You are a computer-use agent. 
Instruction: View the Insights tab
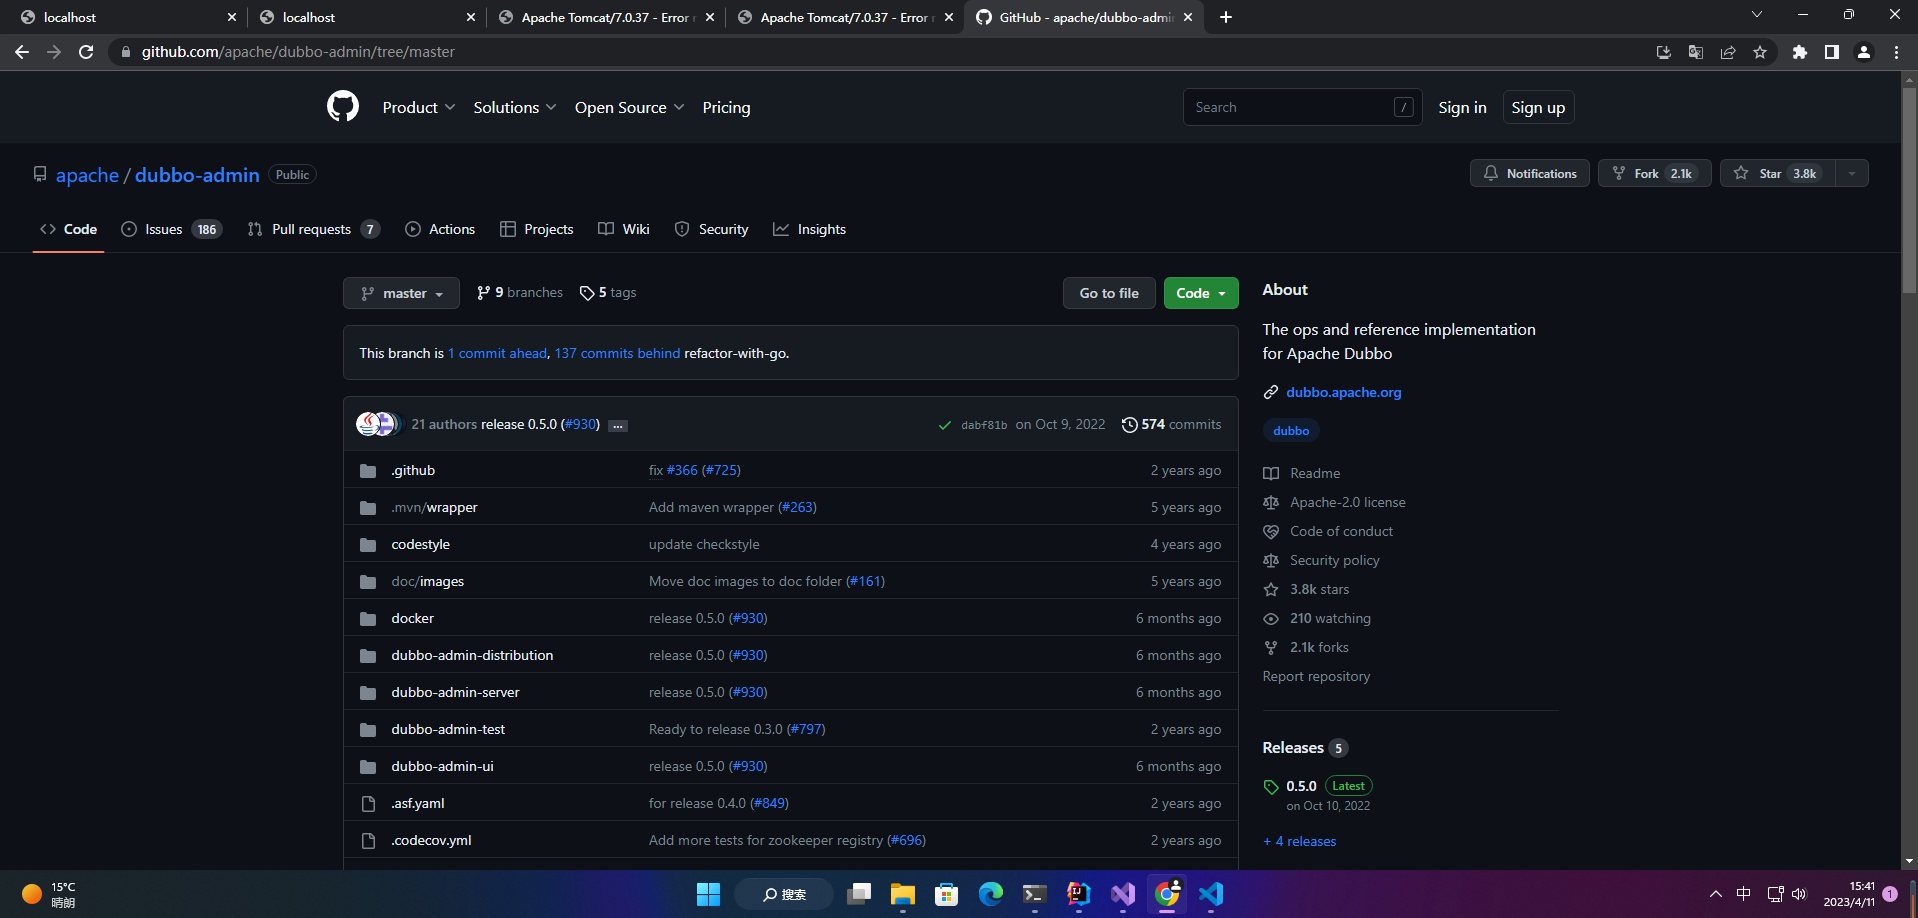tap(810, 229)
